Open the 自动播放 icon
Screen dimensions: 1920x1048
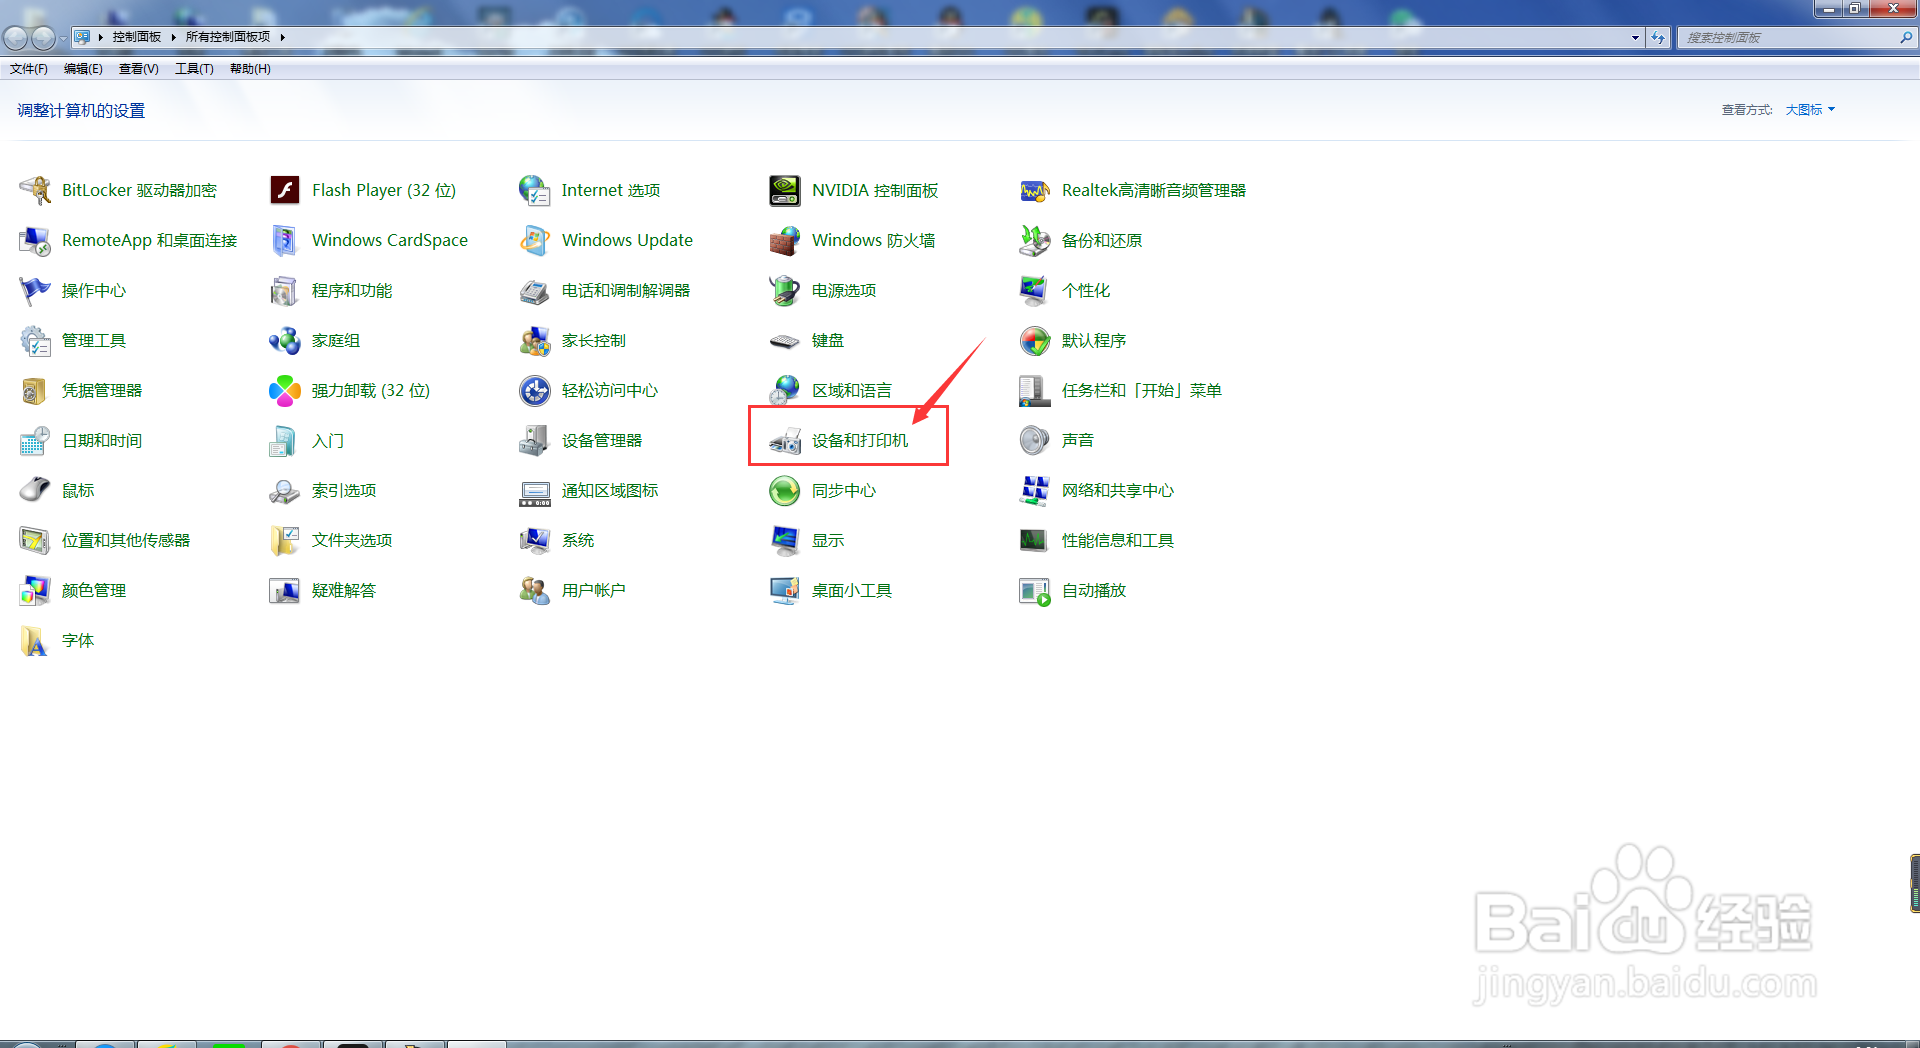pyautogui.click(x=1035, y=590)
